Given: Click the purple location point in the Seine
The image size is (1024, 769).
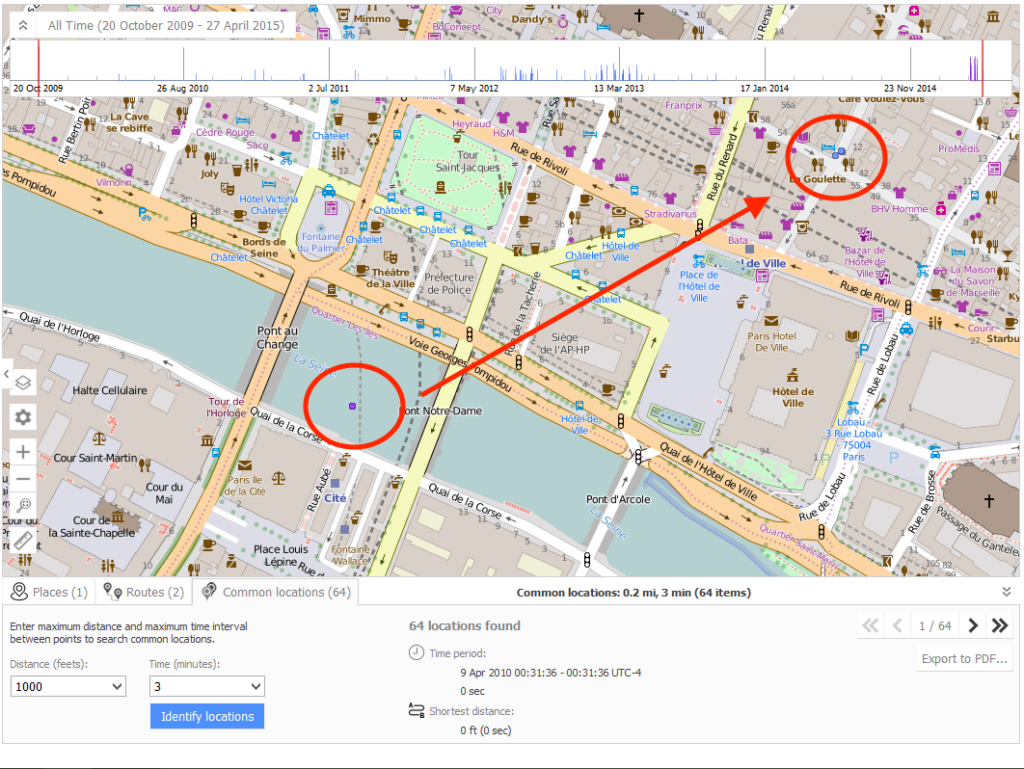Looking at the screenshot, I should pyautogui.click(x=353, y=406).
